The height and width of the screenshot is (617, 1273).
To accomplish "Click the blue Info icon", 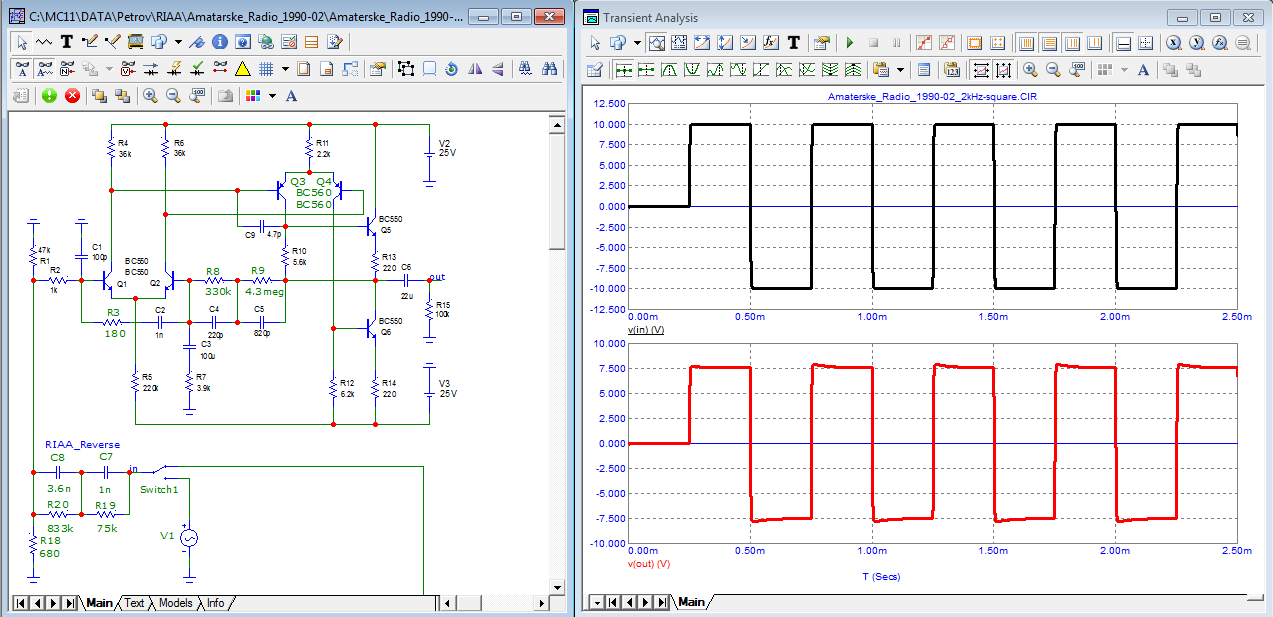I will pos(219,42).
